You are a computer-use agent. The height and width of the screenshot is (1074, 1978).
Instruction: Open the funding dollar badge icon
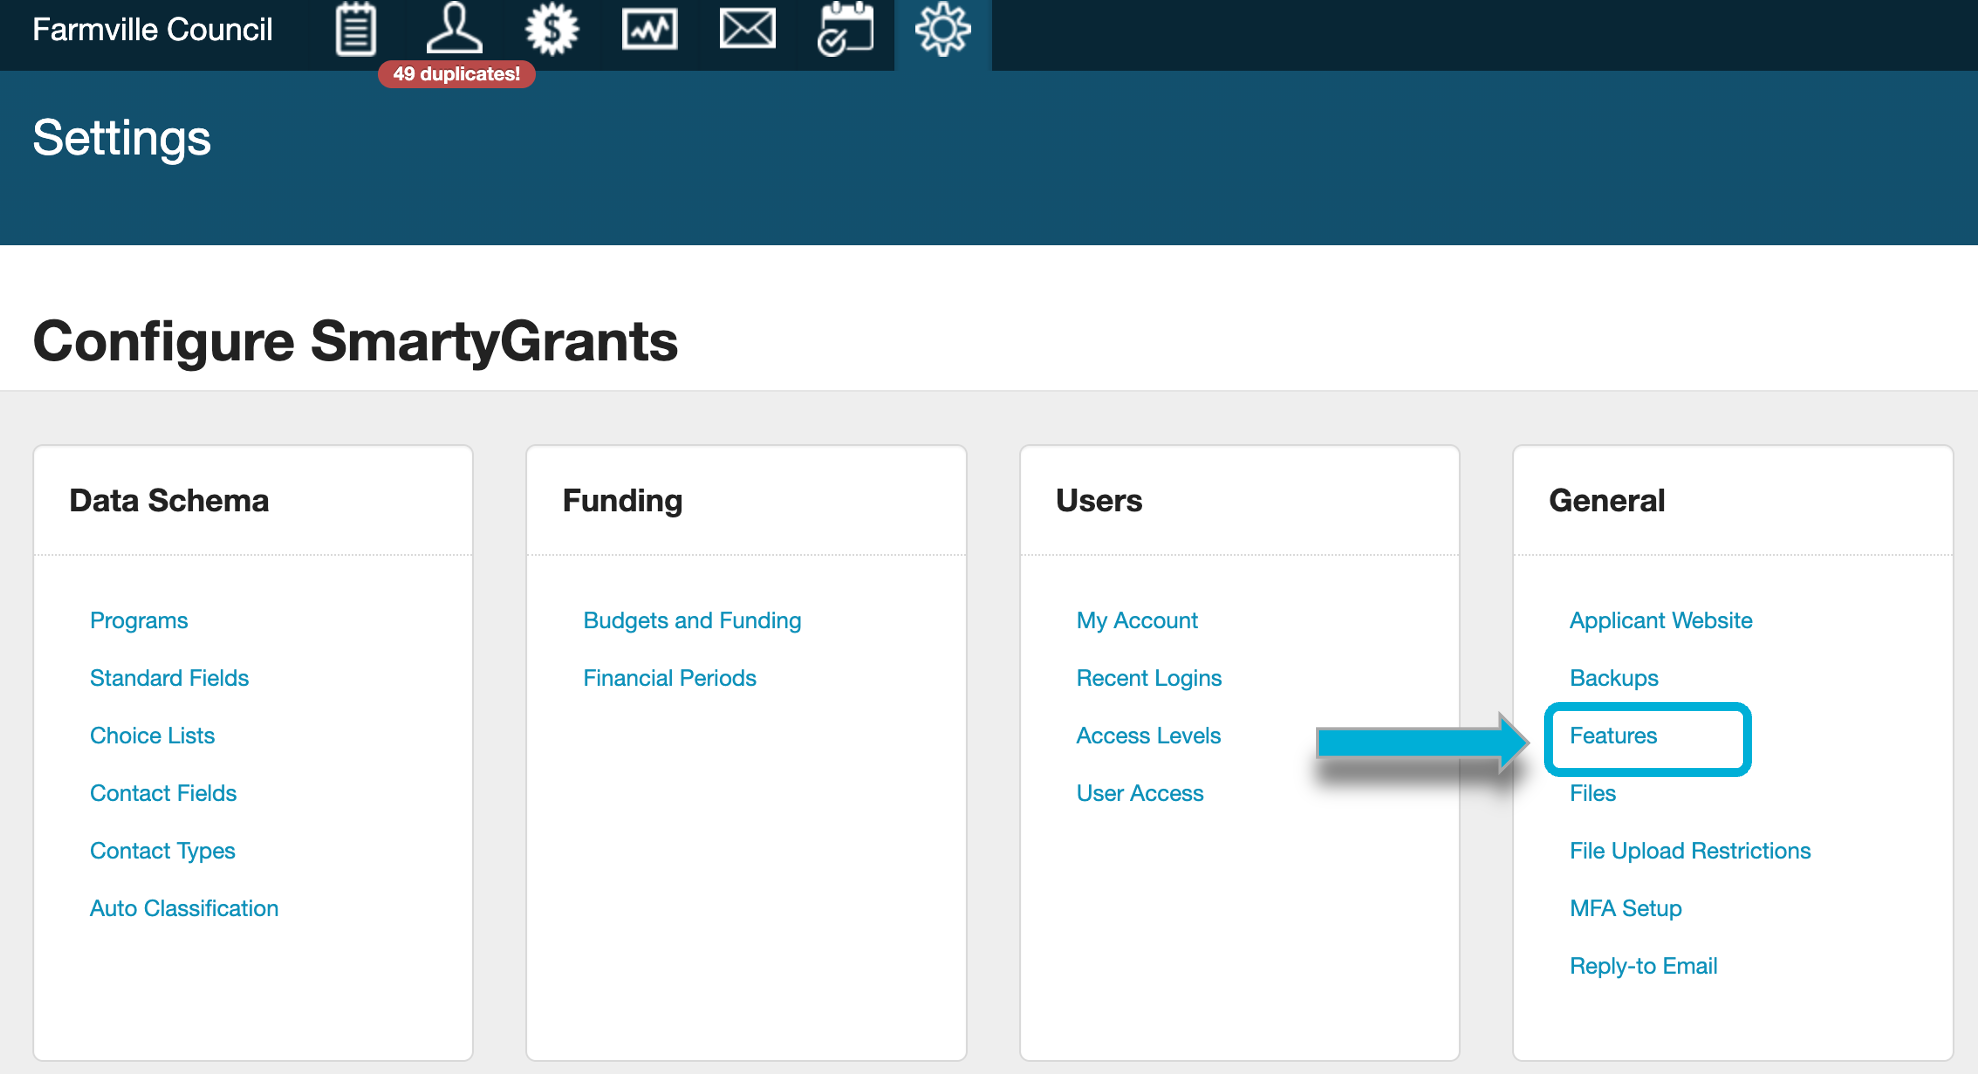(x=552, y=30)
